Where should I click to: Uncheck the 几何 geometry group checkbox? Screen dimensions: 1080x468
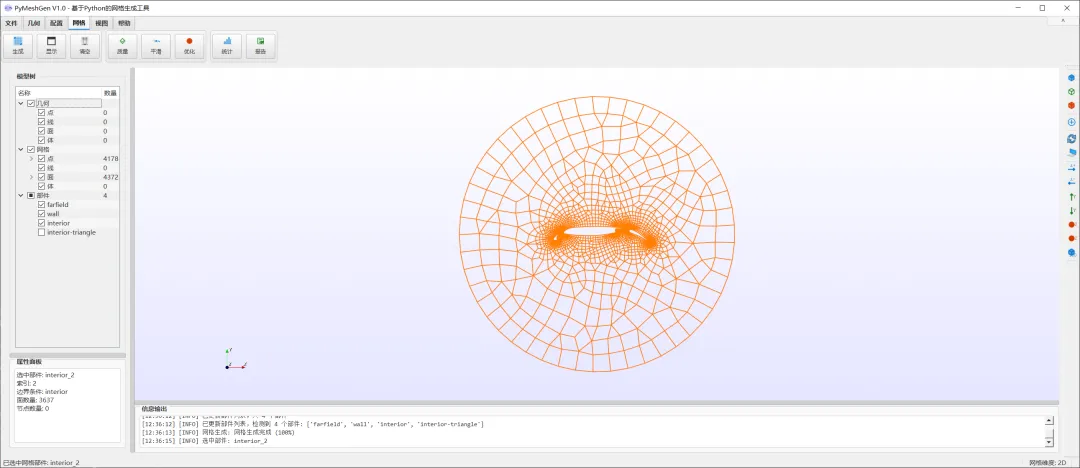tap(31, 103)
